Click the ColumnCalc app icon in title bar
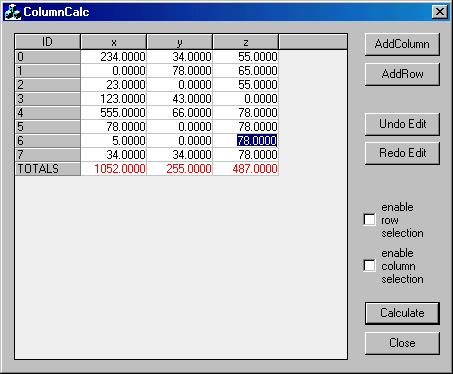 pyautogui.click(x=12, y=12)
